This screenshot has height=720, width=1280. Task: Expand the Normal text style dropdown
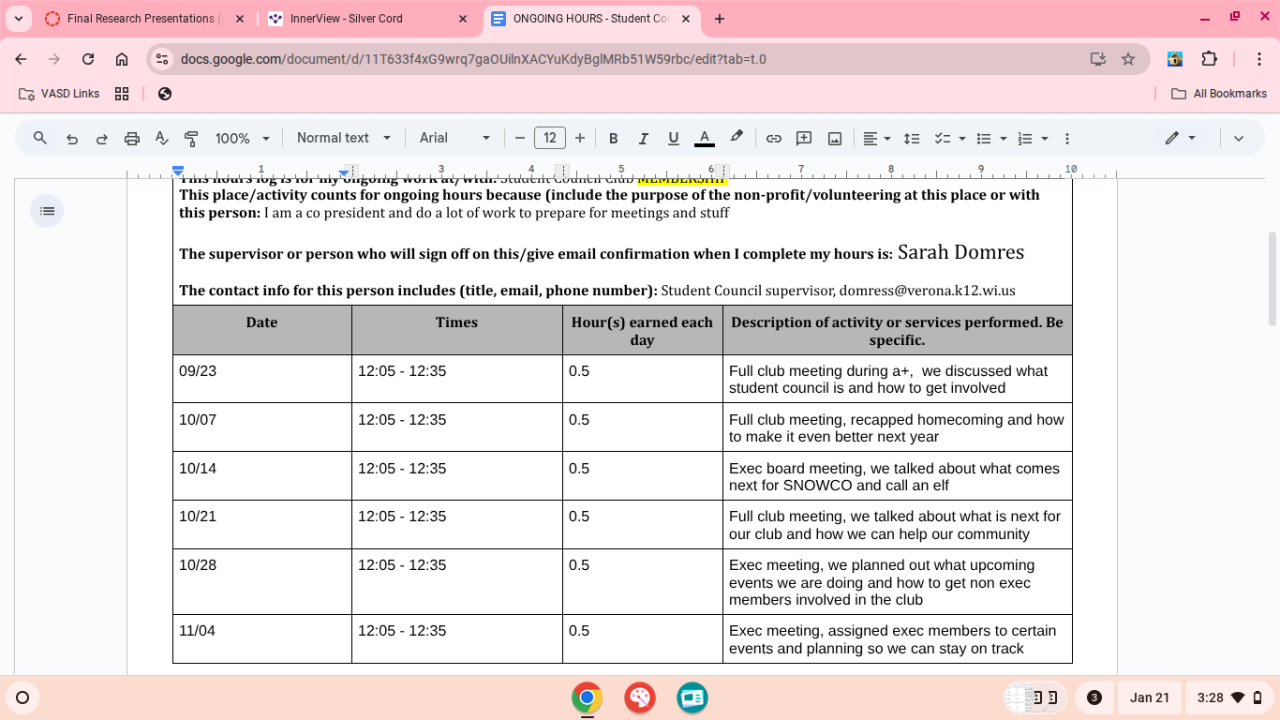click(341, 139)
